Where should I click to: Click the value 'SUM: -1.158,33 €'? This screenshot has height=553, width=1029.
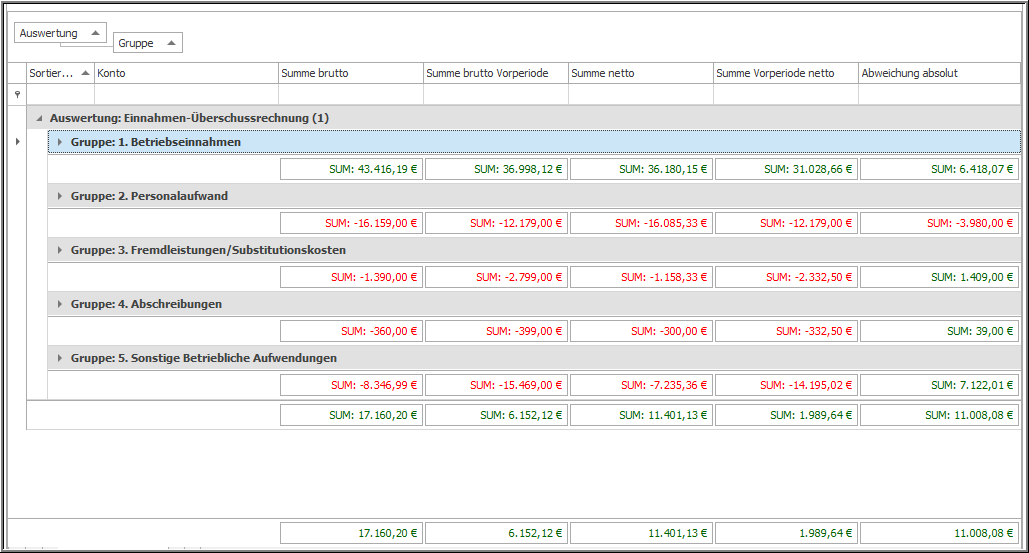click(x=664, y=277)
